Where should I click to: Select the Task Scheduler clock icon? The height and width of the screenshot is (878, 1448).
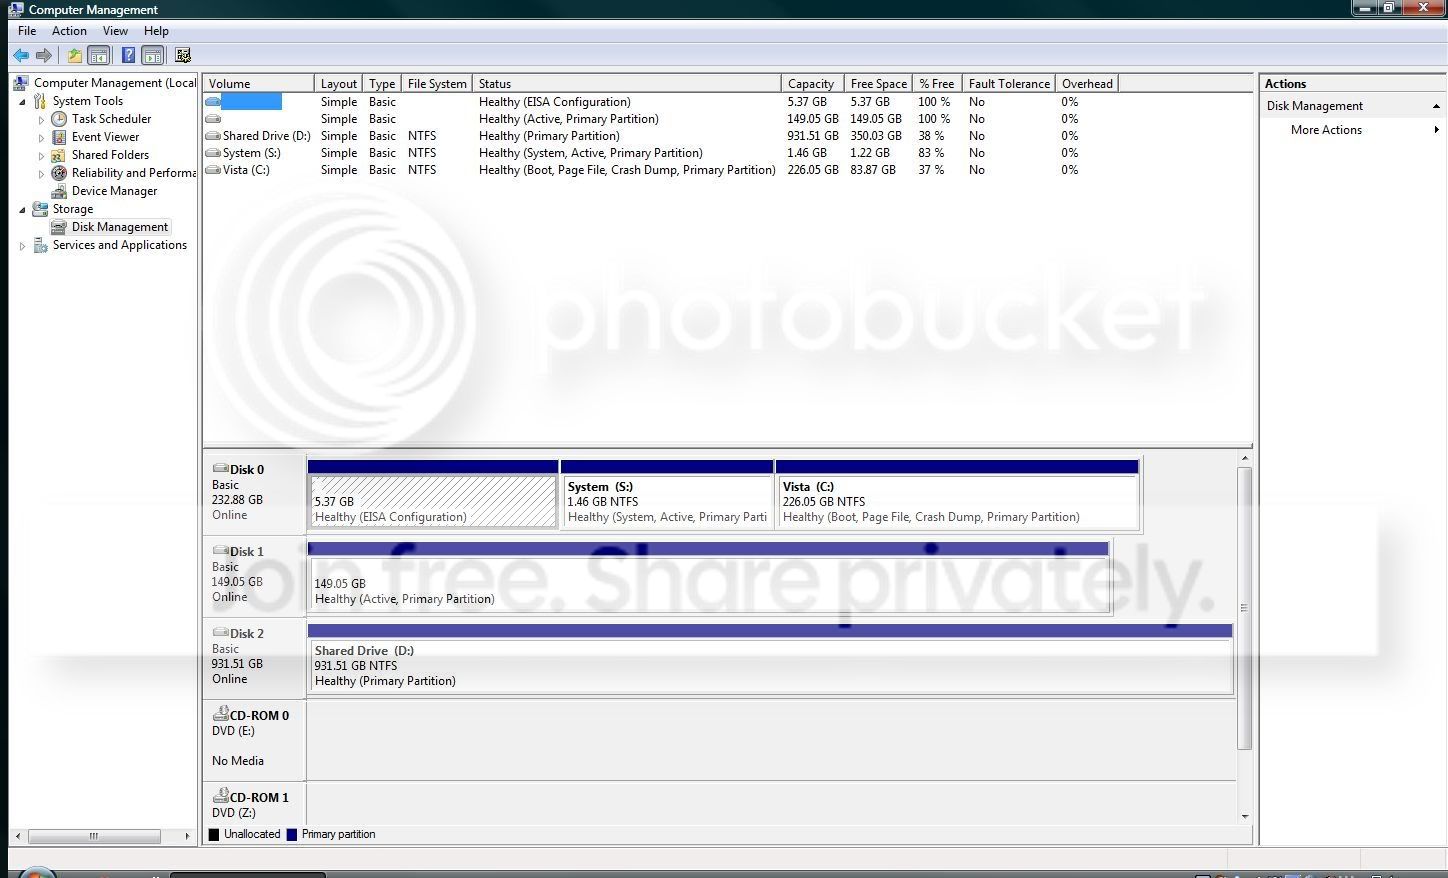tap(59, 119)
